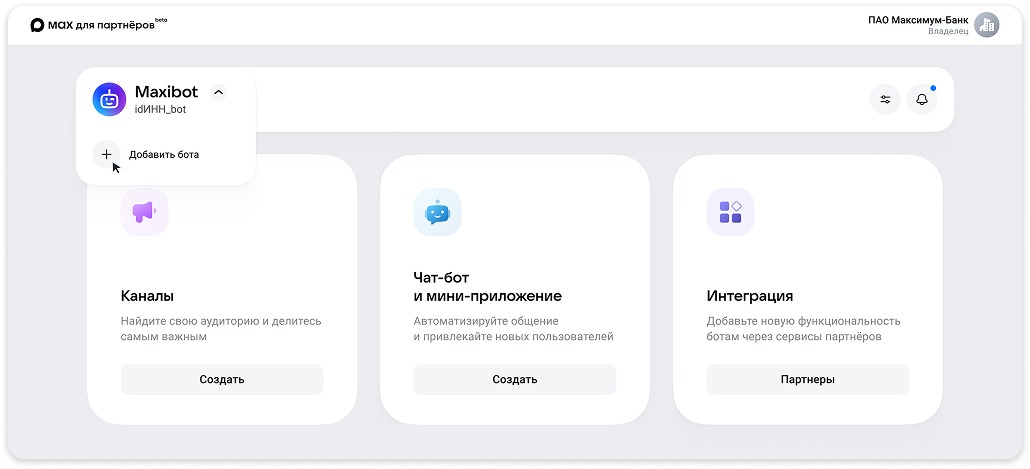Select "Добавить бота" menu entry
Viewport: 1030px width, 469px height.
pos(164,155)
